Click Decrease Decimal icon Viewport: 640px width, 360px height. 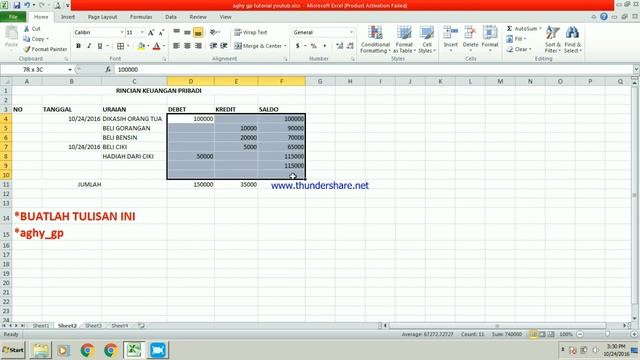pos(350,46)
